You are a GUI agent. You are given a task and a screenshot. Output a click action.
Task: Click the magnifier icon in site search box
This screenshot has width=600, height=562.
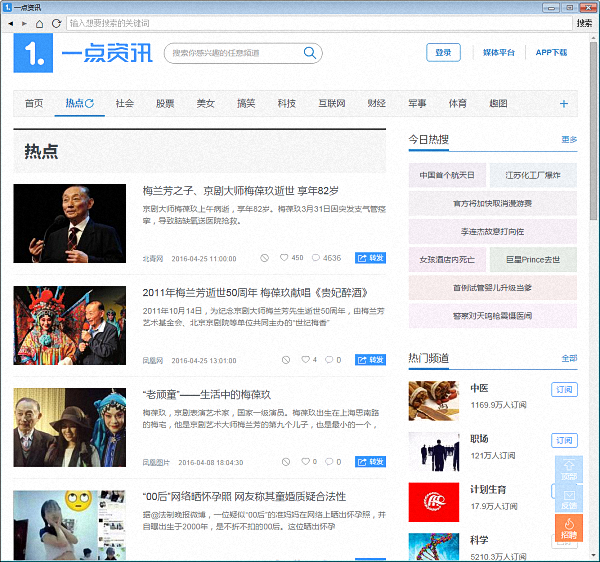point(311,53)
